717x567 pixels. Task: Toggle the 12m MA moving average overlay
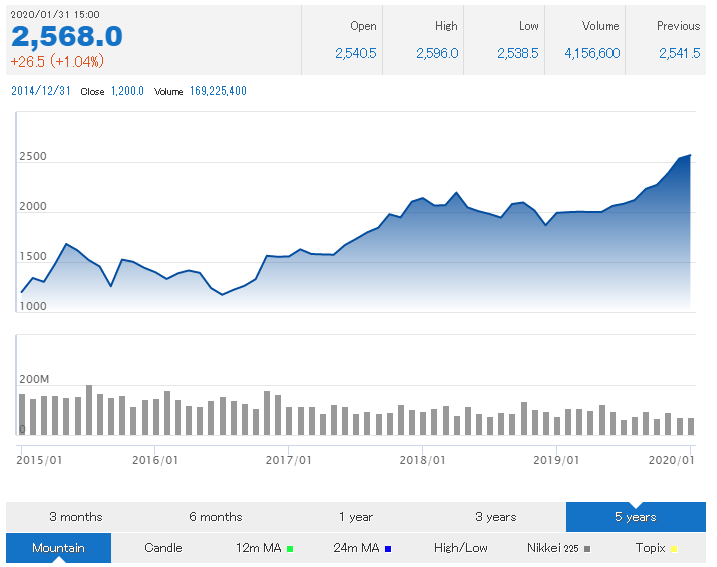tap(258, 548)
